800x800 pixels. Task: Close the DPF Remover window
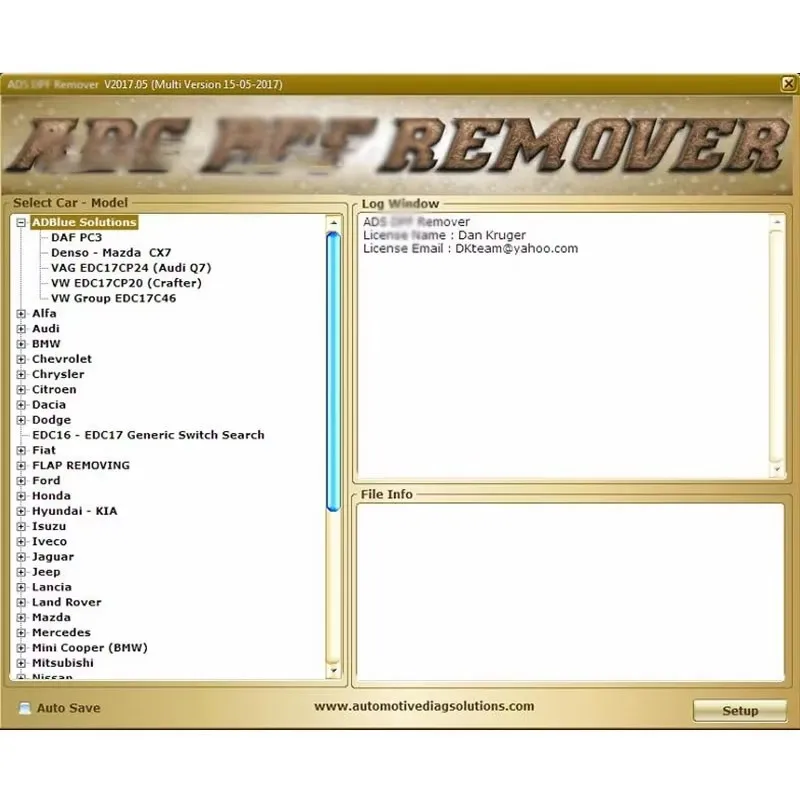[x=788, y=84]
